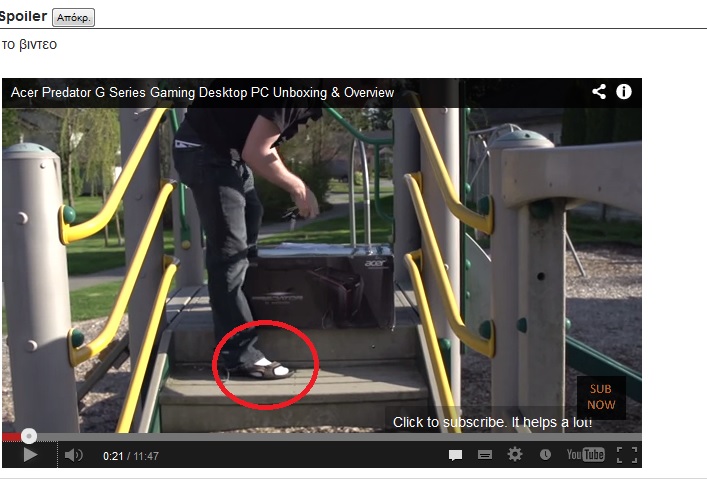707x492 pixels.
Task: Mute the video volume speaker icon
Action: pos(73,455)
